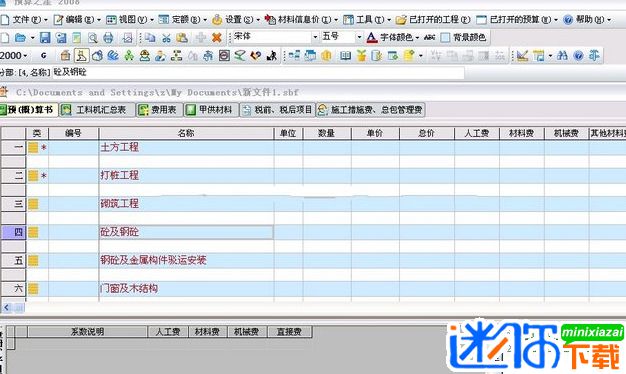
Task: Open the 材料信息价 menu
Action: tap(302, 19)
